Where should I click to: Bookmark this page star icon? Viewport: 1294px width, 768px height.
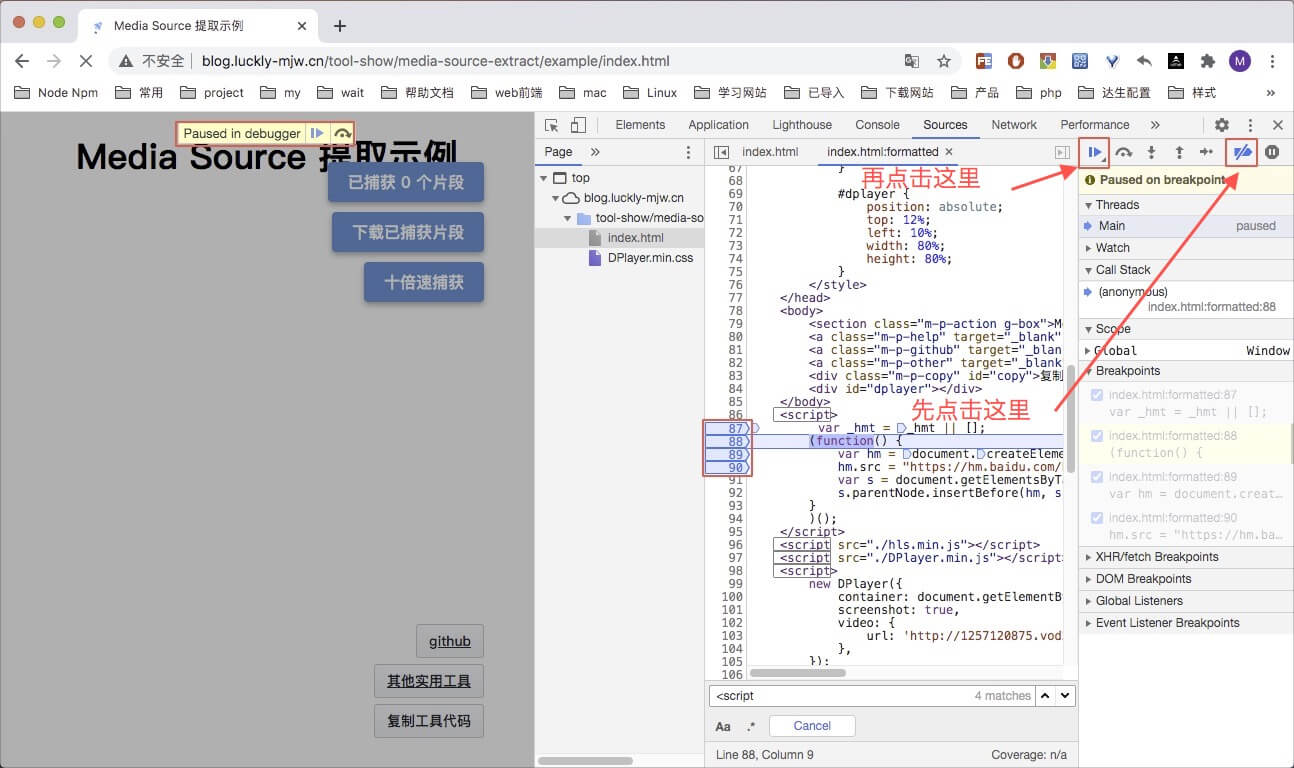[x=944, y=61]
